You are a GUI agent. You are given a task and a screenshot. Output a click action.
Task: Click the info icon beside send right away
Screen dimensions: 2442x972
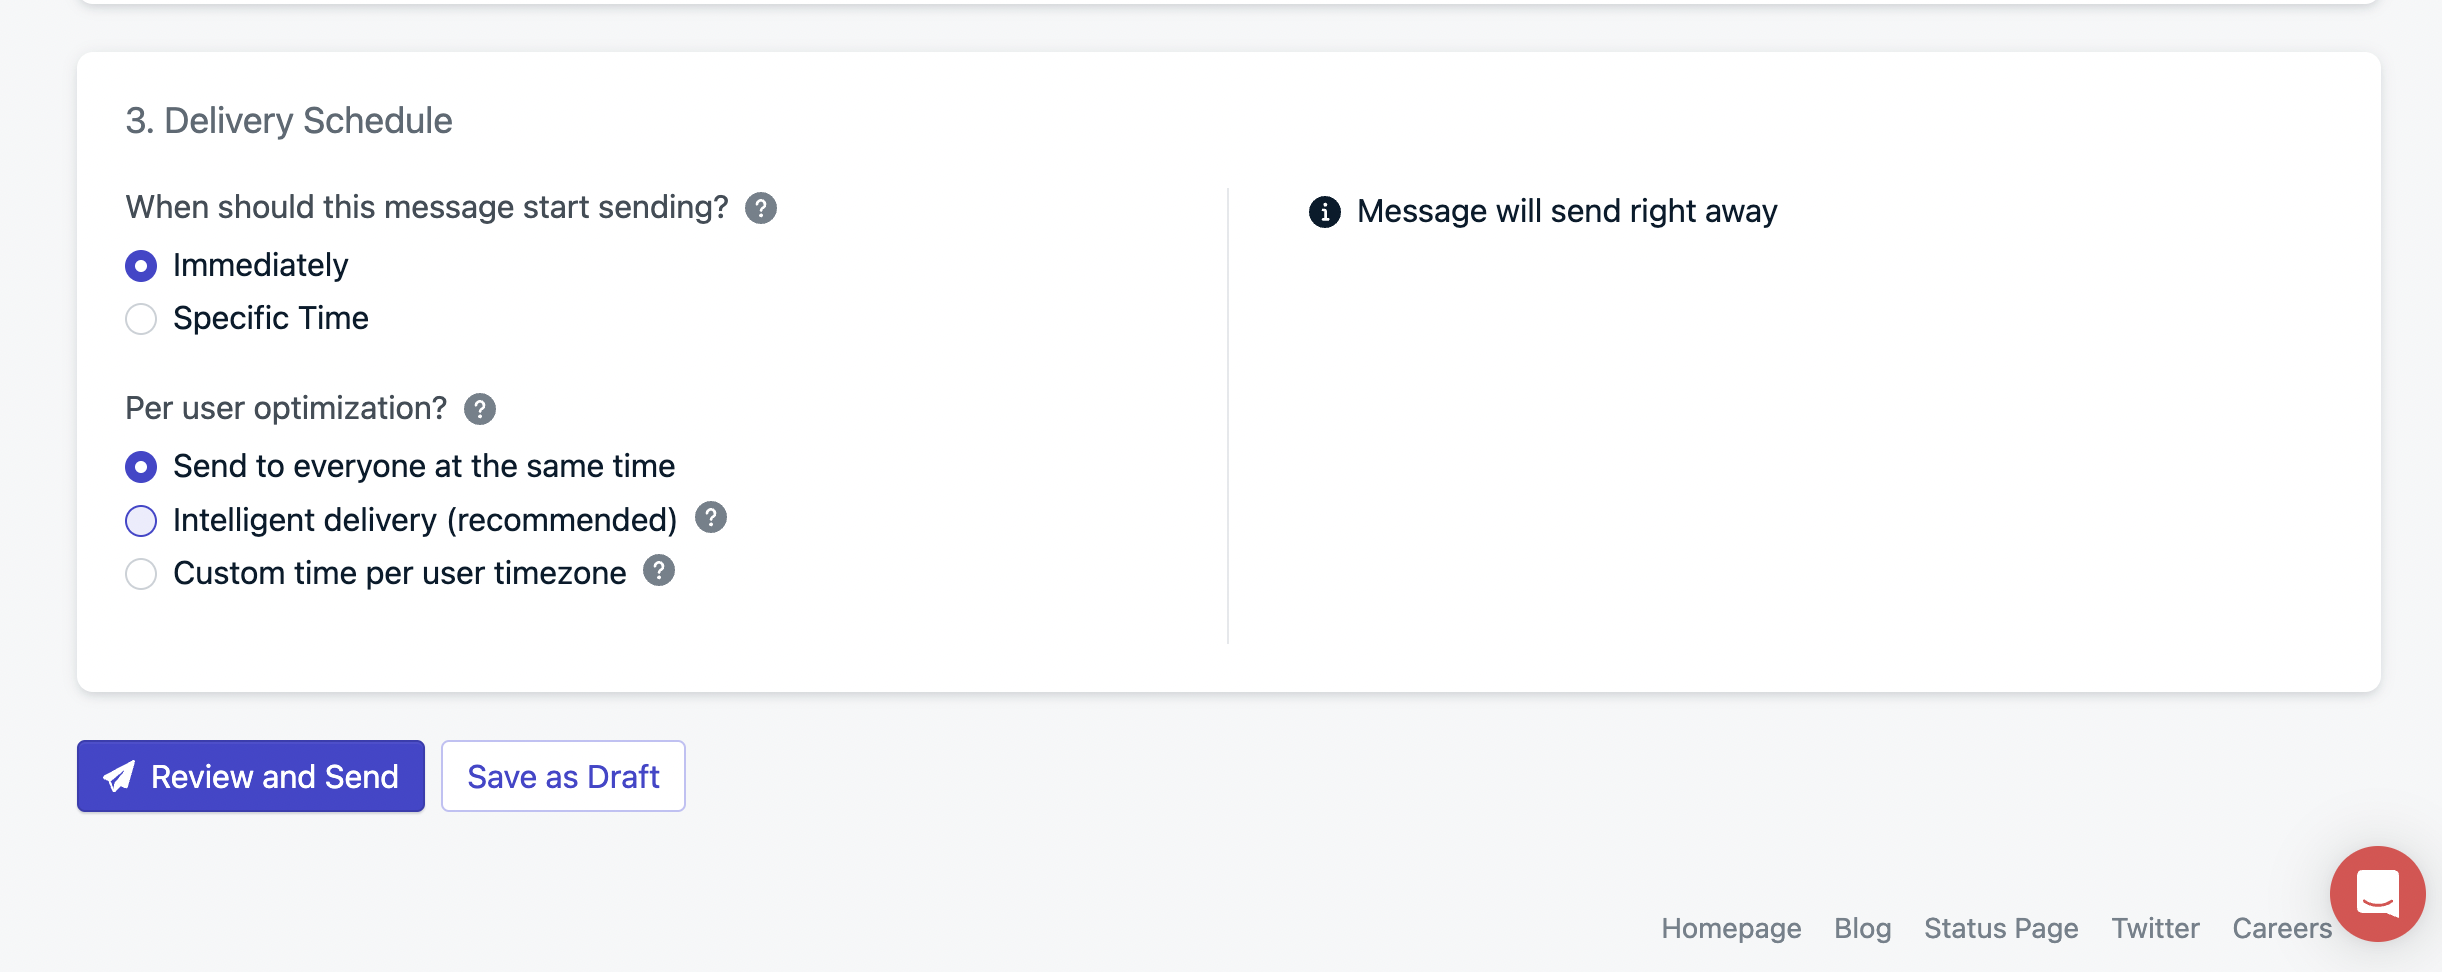coord(1325,212)
